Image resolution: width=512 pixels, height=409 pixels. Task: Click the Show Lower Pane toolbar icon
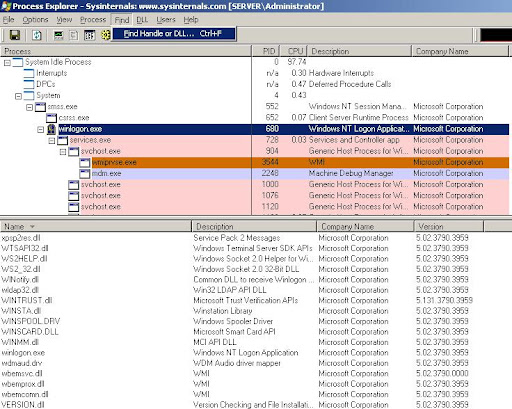[89, 35]
